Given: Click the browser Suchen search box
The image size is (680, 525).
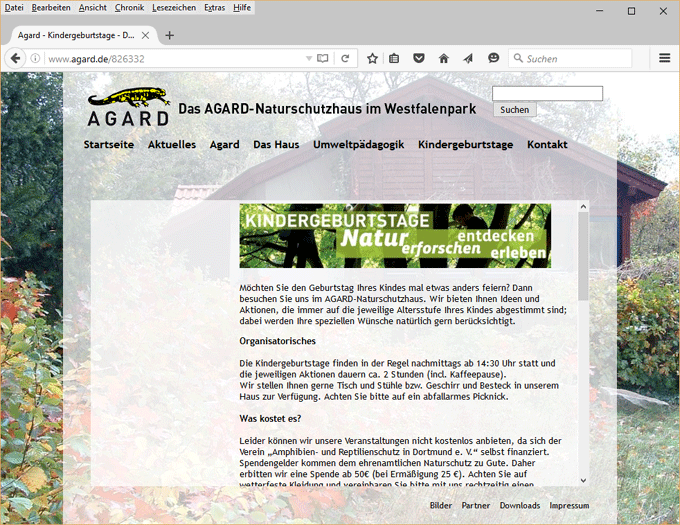Looking at the screenshot, I should tap(570, 59).
